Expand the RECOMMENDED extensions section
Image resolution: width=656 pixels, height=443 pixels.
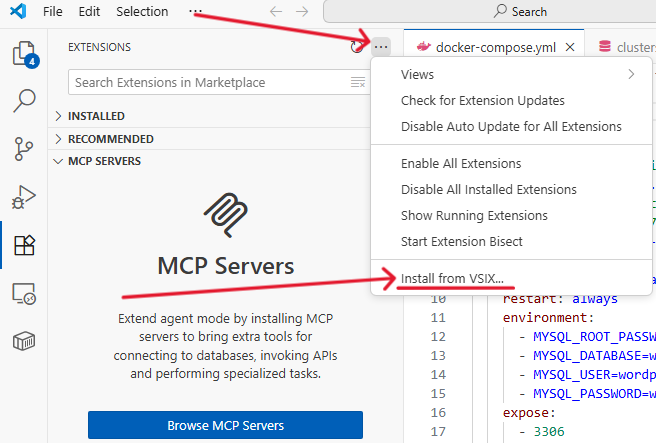[x=110, y=139]
